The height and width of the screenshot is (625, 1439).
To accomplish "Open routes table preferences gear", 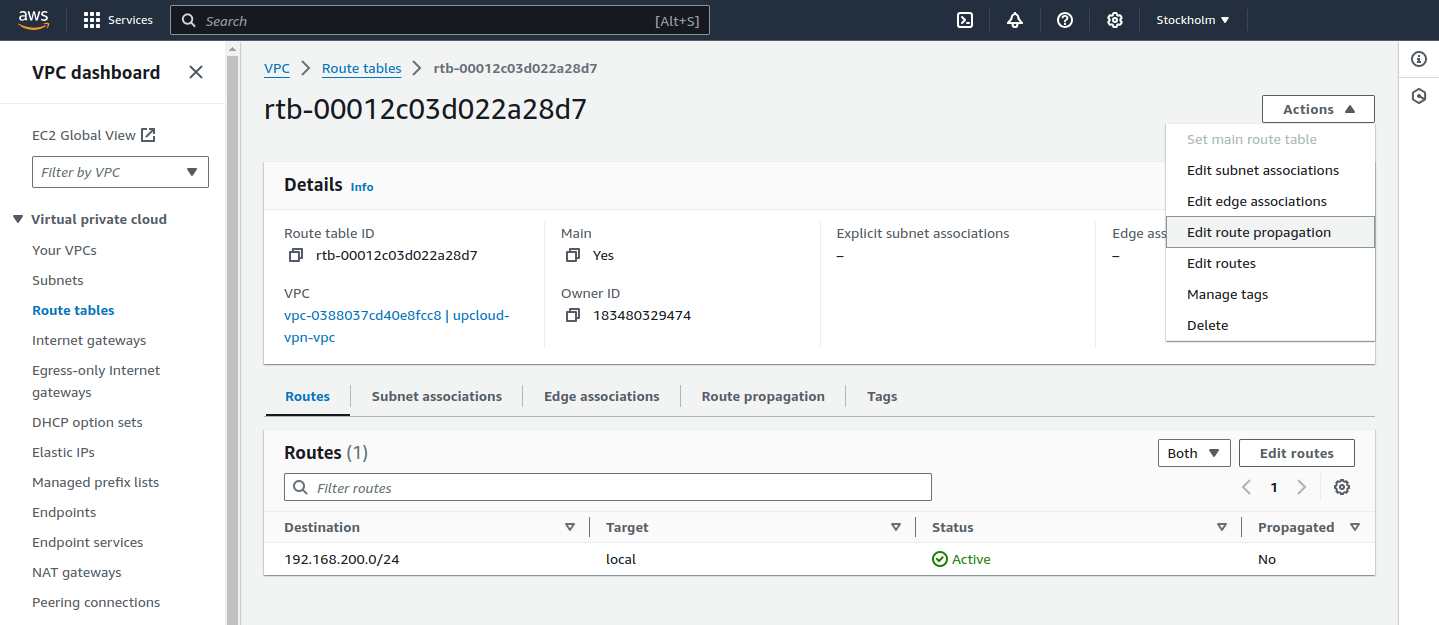I will coord(1342,487).
